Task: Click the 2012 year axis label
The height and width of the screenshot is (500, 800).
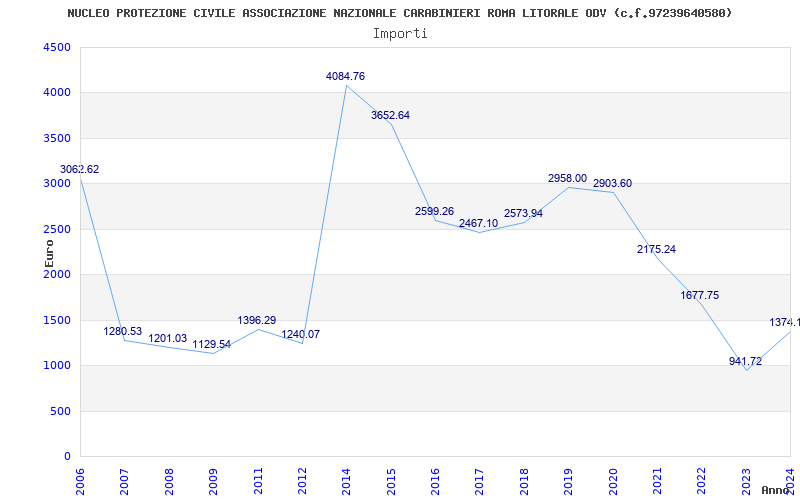Action: [x=302, y=482]
